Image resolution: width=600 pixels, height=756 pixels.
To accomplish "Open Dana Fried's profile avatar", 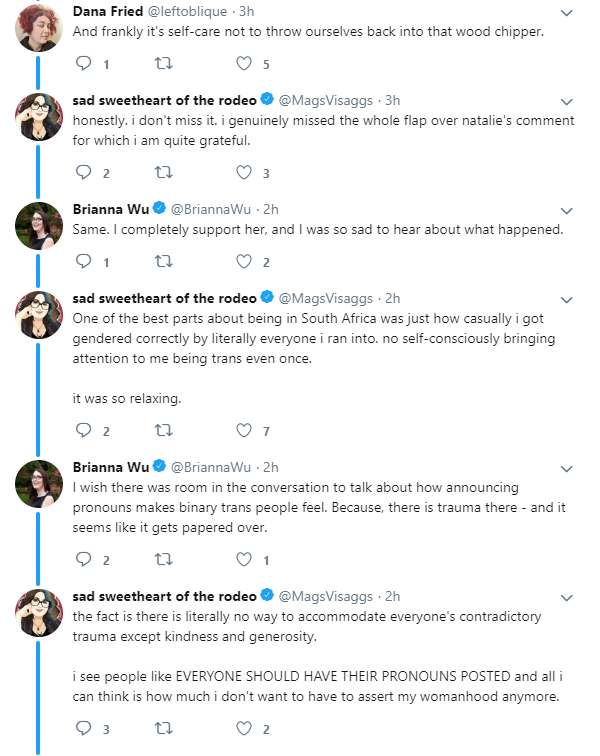I will tap(39, 28).
